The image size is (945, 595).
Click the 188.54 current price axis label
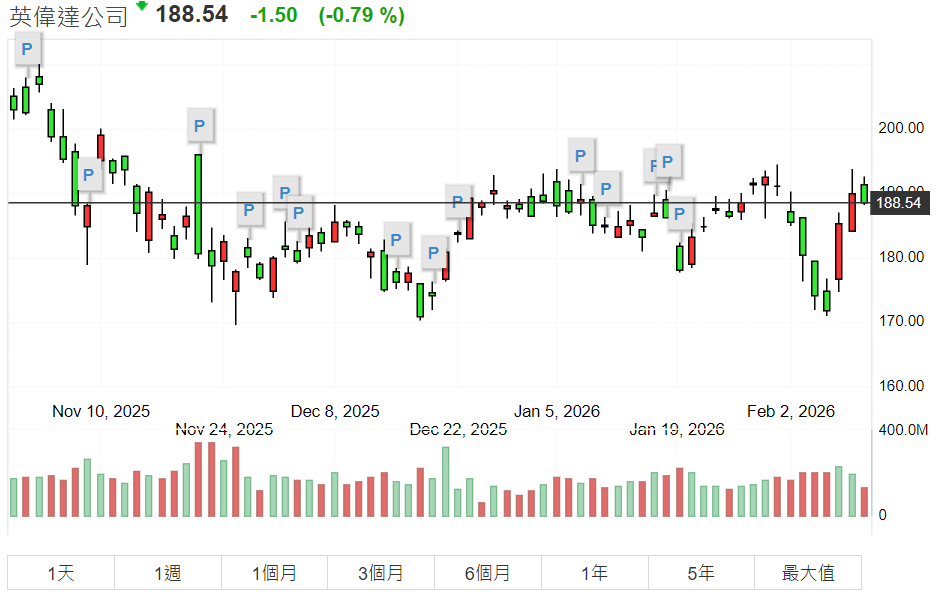tap(897, 203)
